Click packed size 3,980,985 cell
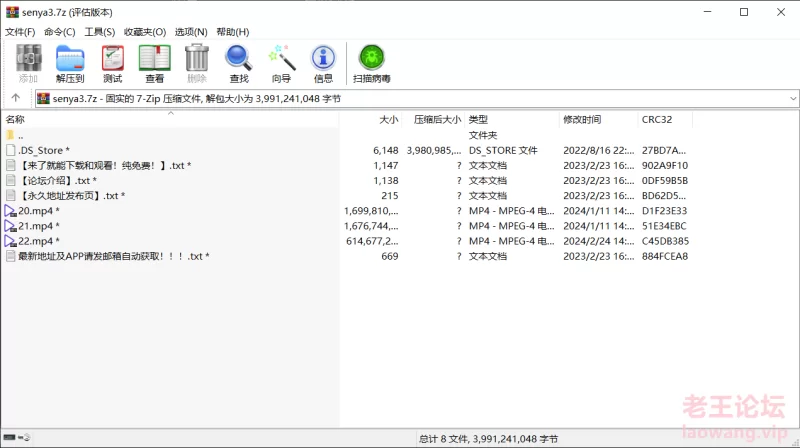The image size is (800, 448). (x=434, y=151)
